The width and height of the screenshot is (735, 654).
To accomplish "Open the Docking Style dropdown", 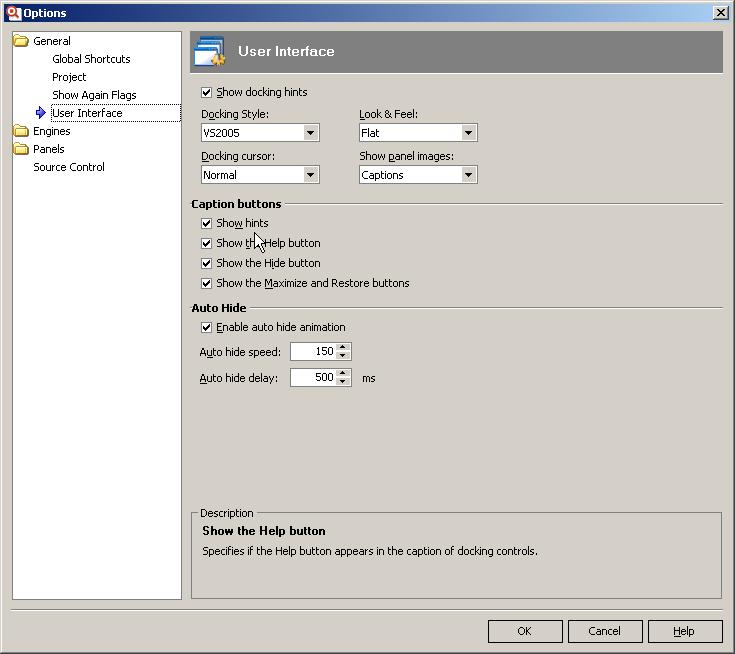I will (310, 133).
